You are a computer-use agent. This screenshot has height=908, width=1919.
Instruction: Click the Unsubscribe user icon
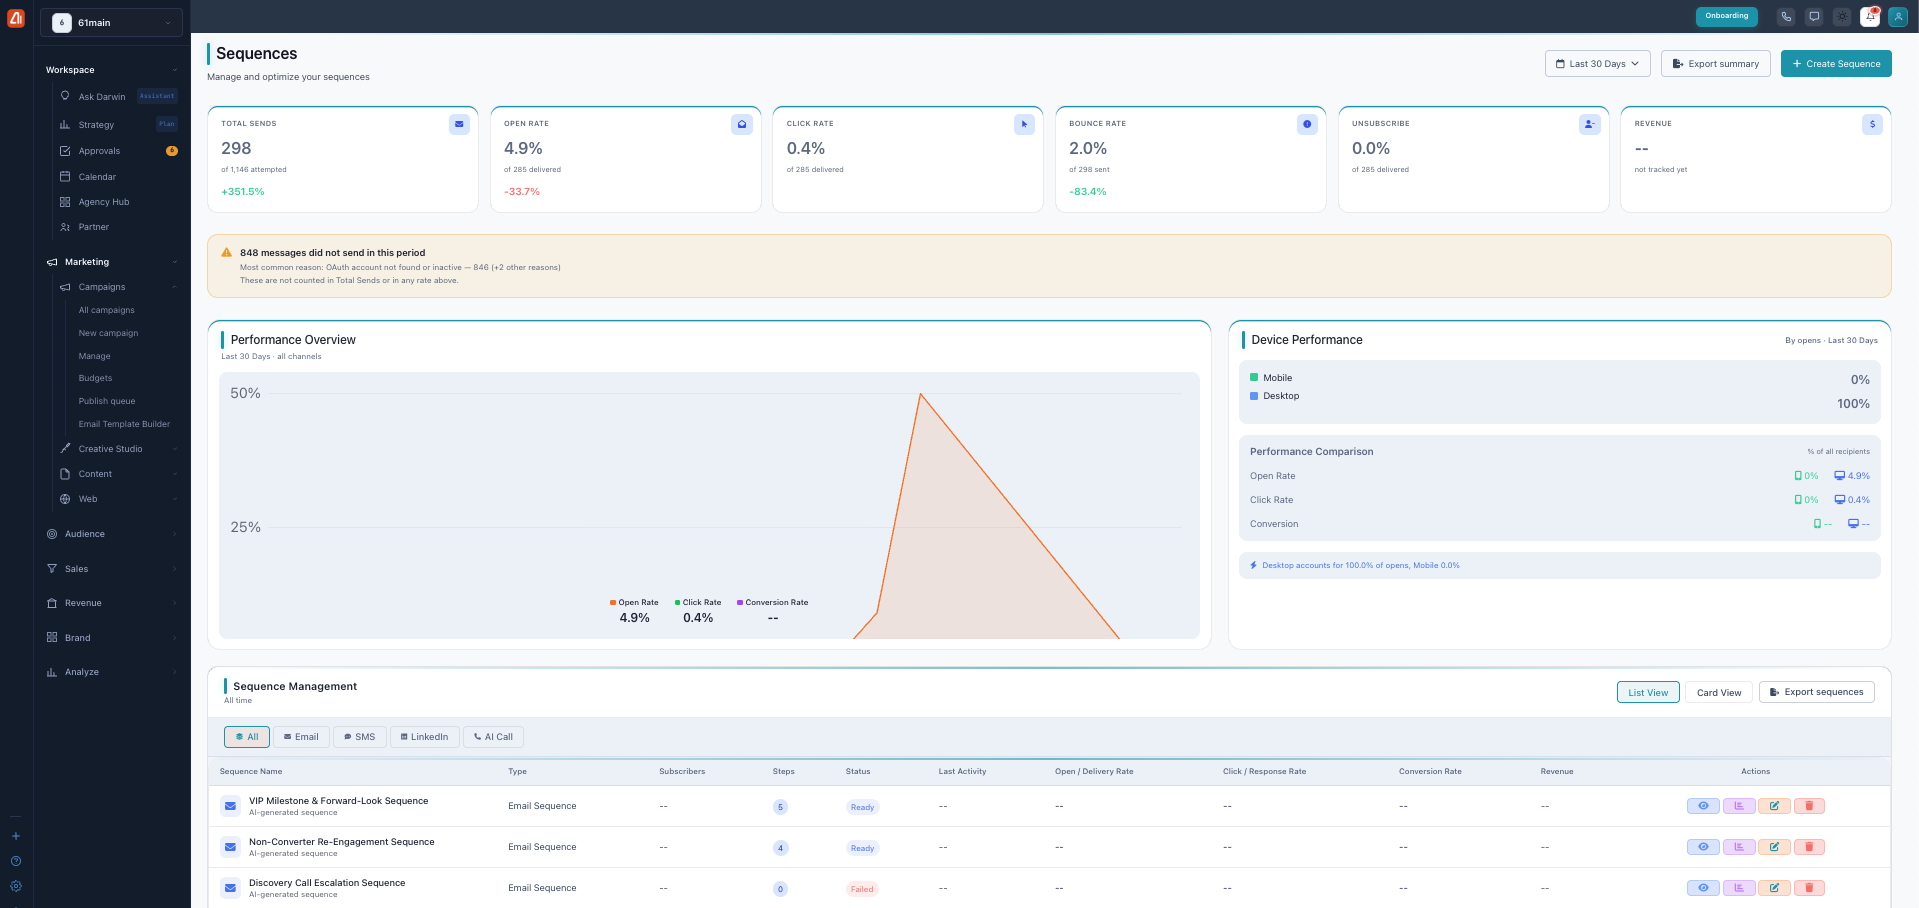point(1590,124)
